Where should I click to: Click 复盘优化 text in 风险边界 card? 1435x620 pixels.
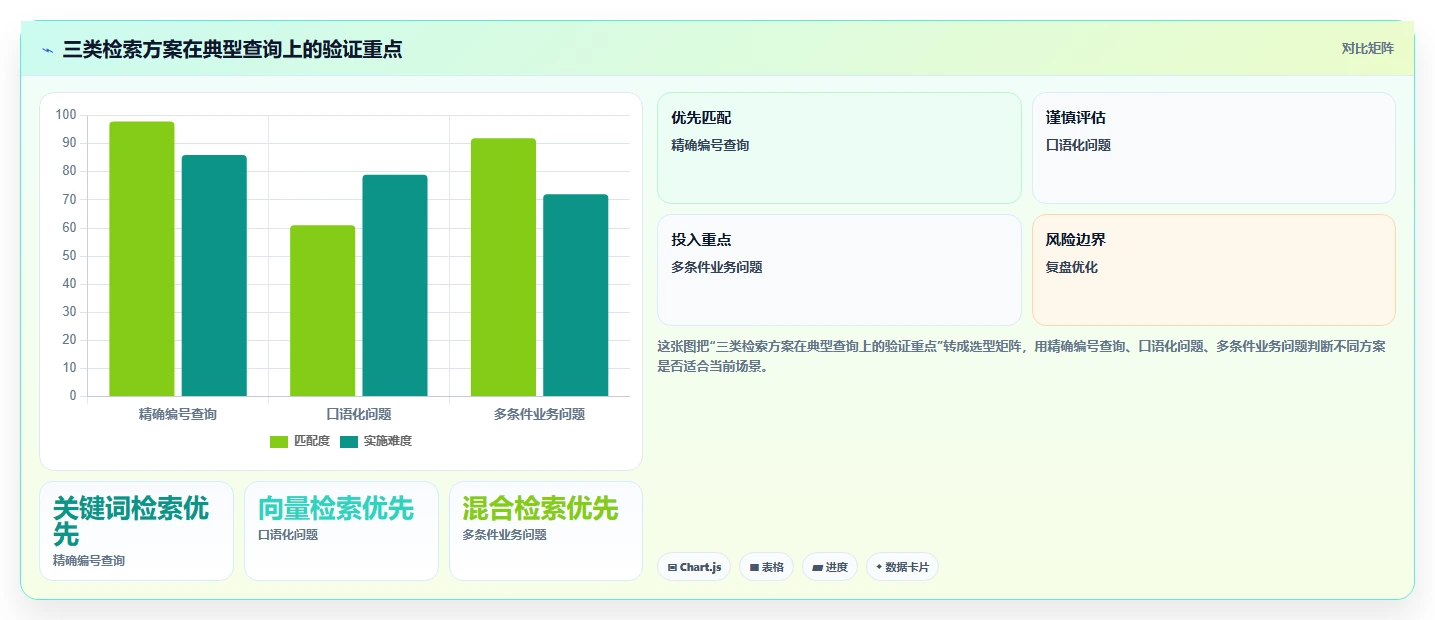[x=1072, y=267]
